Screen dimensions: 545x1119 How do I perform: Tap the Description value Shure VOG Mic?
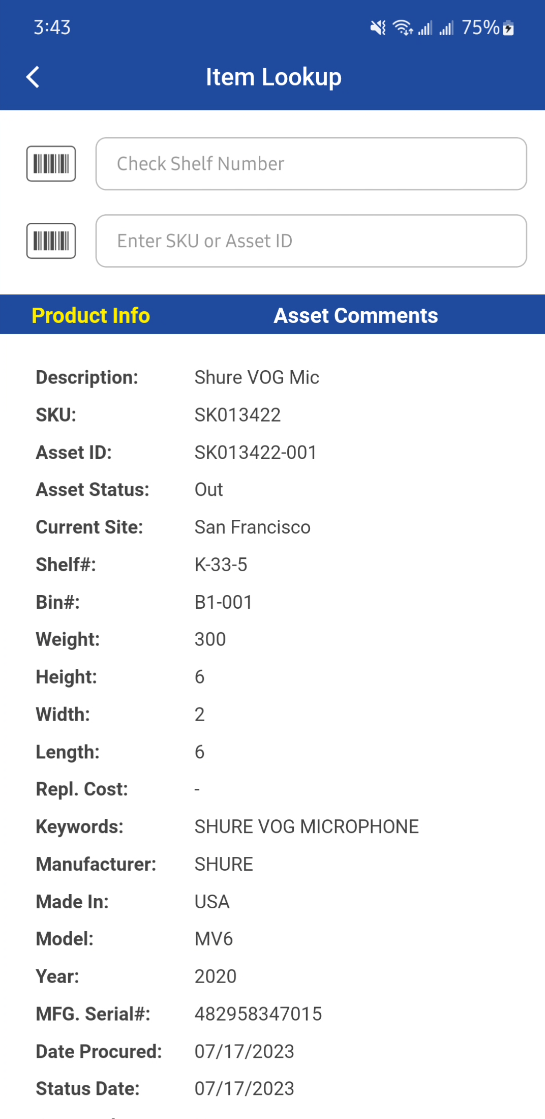point(257,378)
